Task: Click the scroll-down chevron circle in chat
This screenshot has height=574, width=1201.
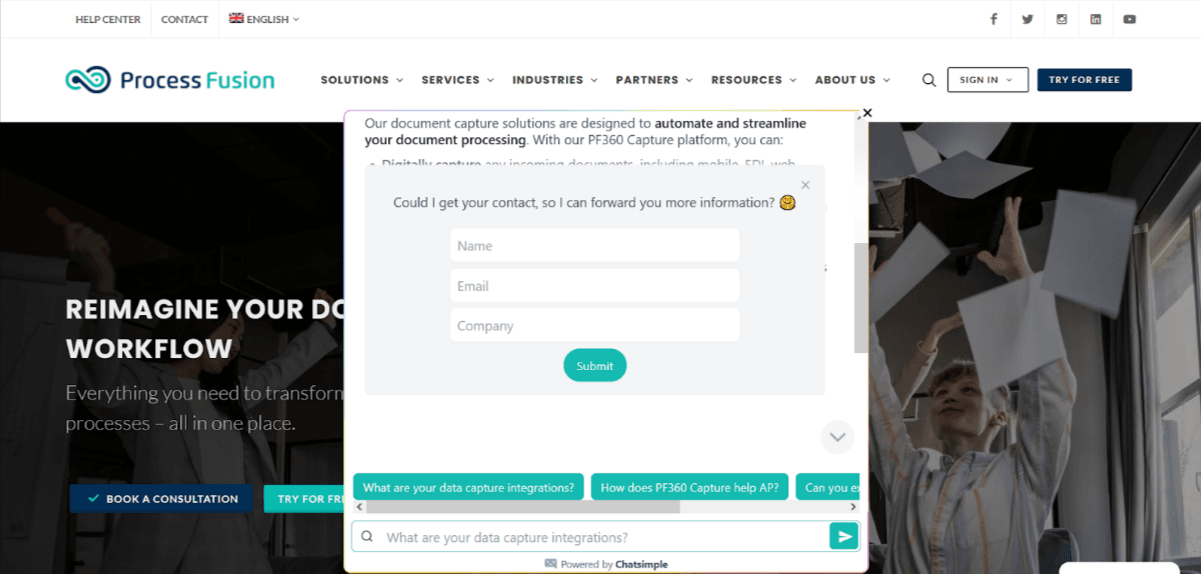Action: pyautogui.click(x=837, y=437)
